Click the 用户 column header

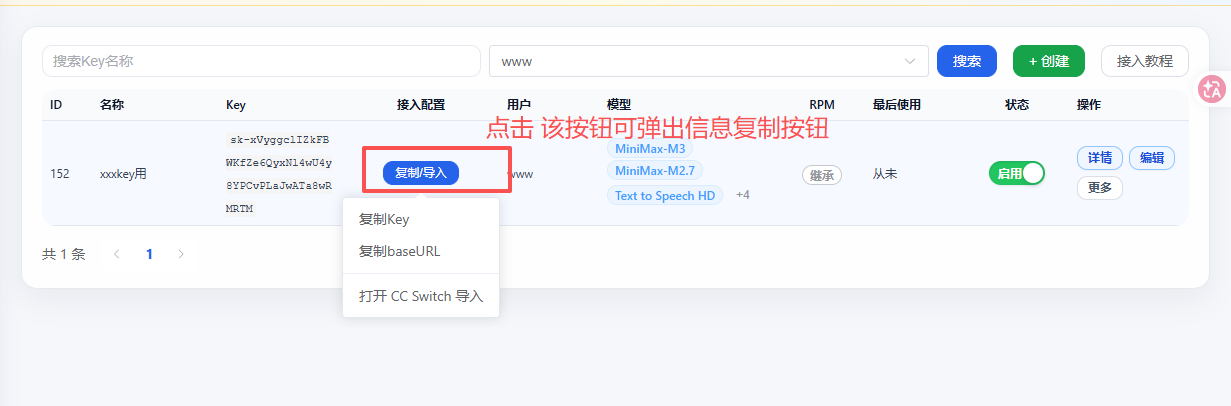click(519, 105)
